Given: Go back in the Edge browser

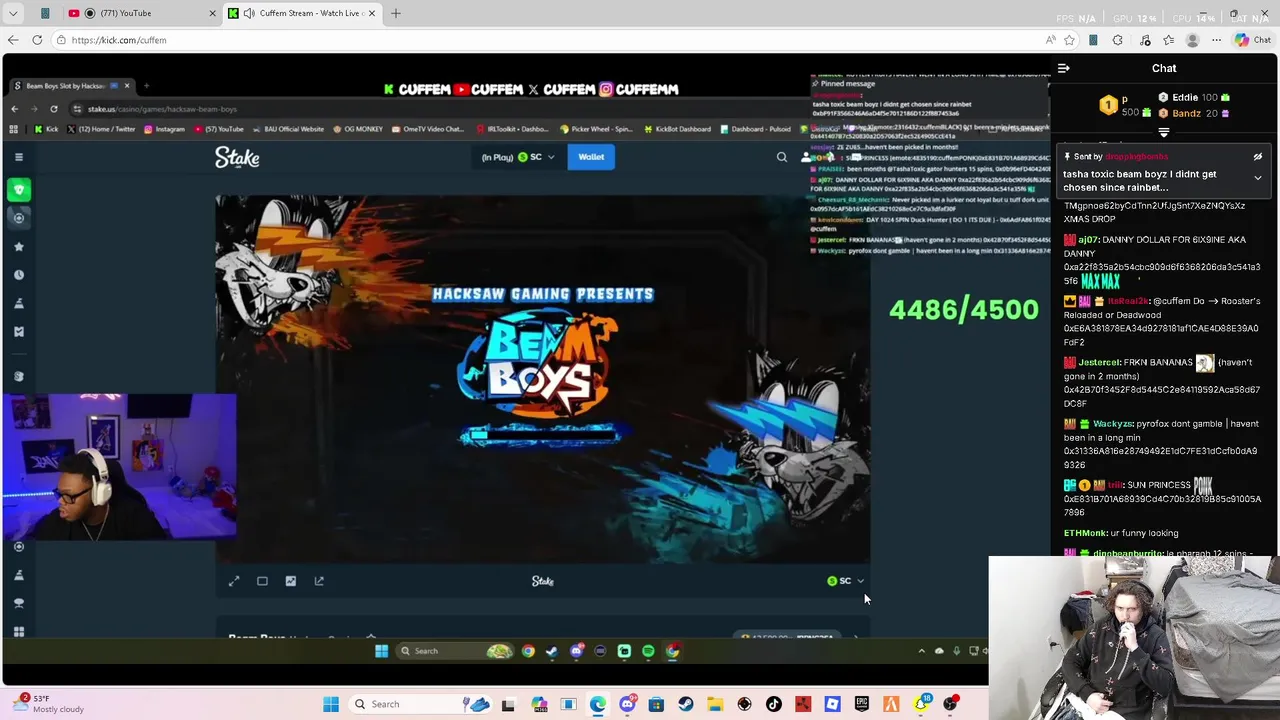Looking at the screenshot, I should (13, 40).
